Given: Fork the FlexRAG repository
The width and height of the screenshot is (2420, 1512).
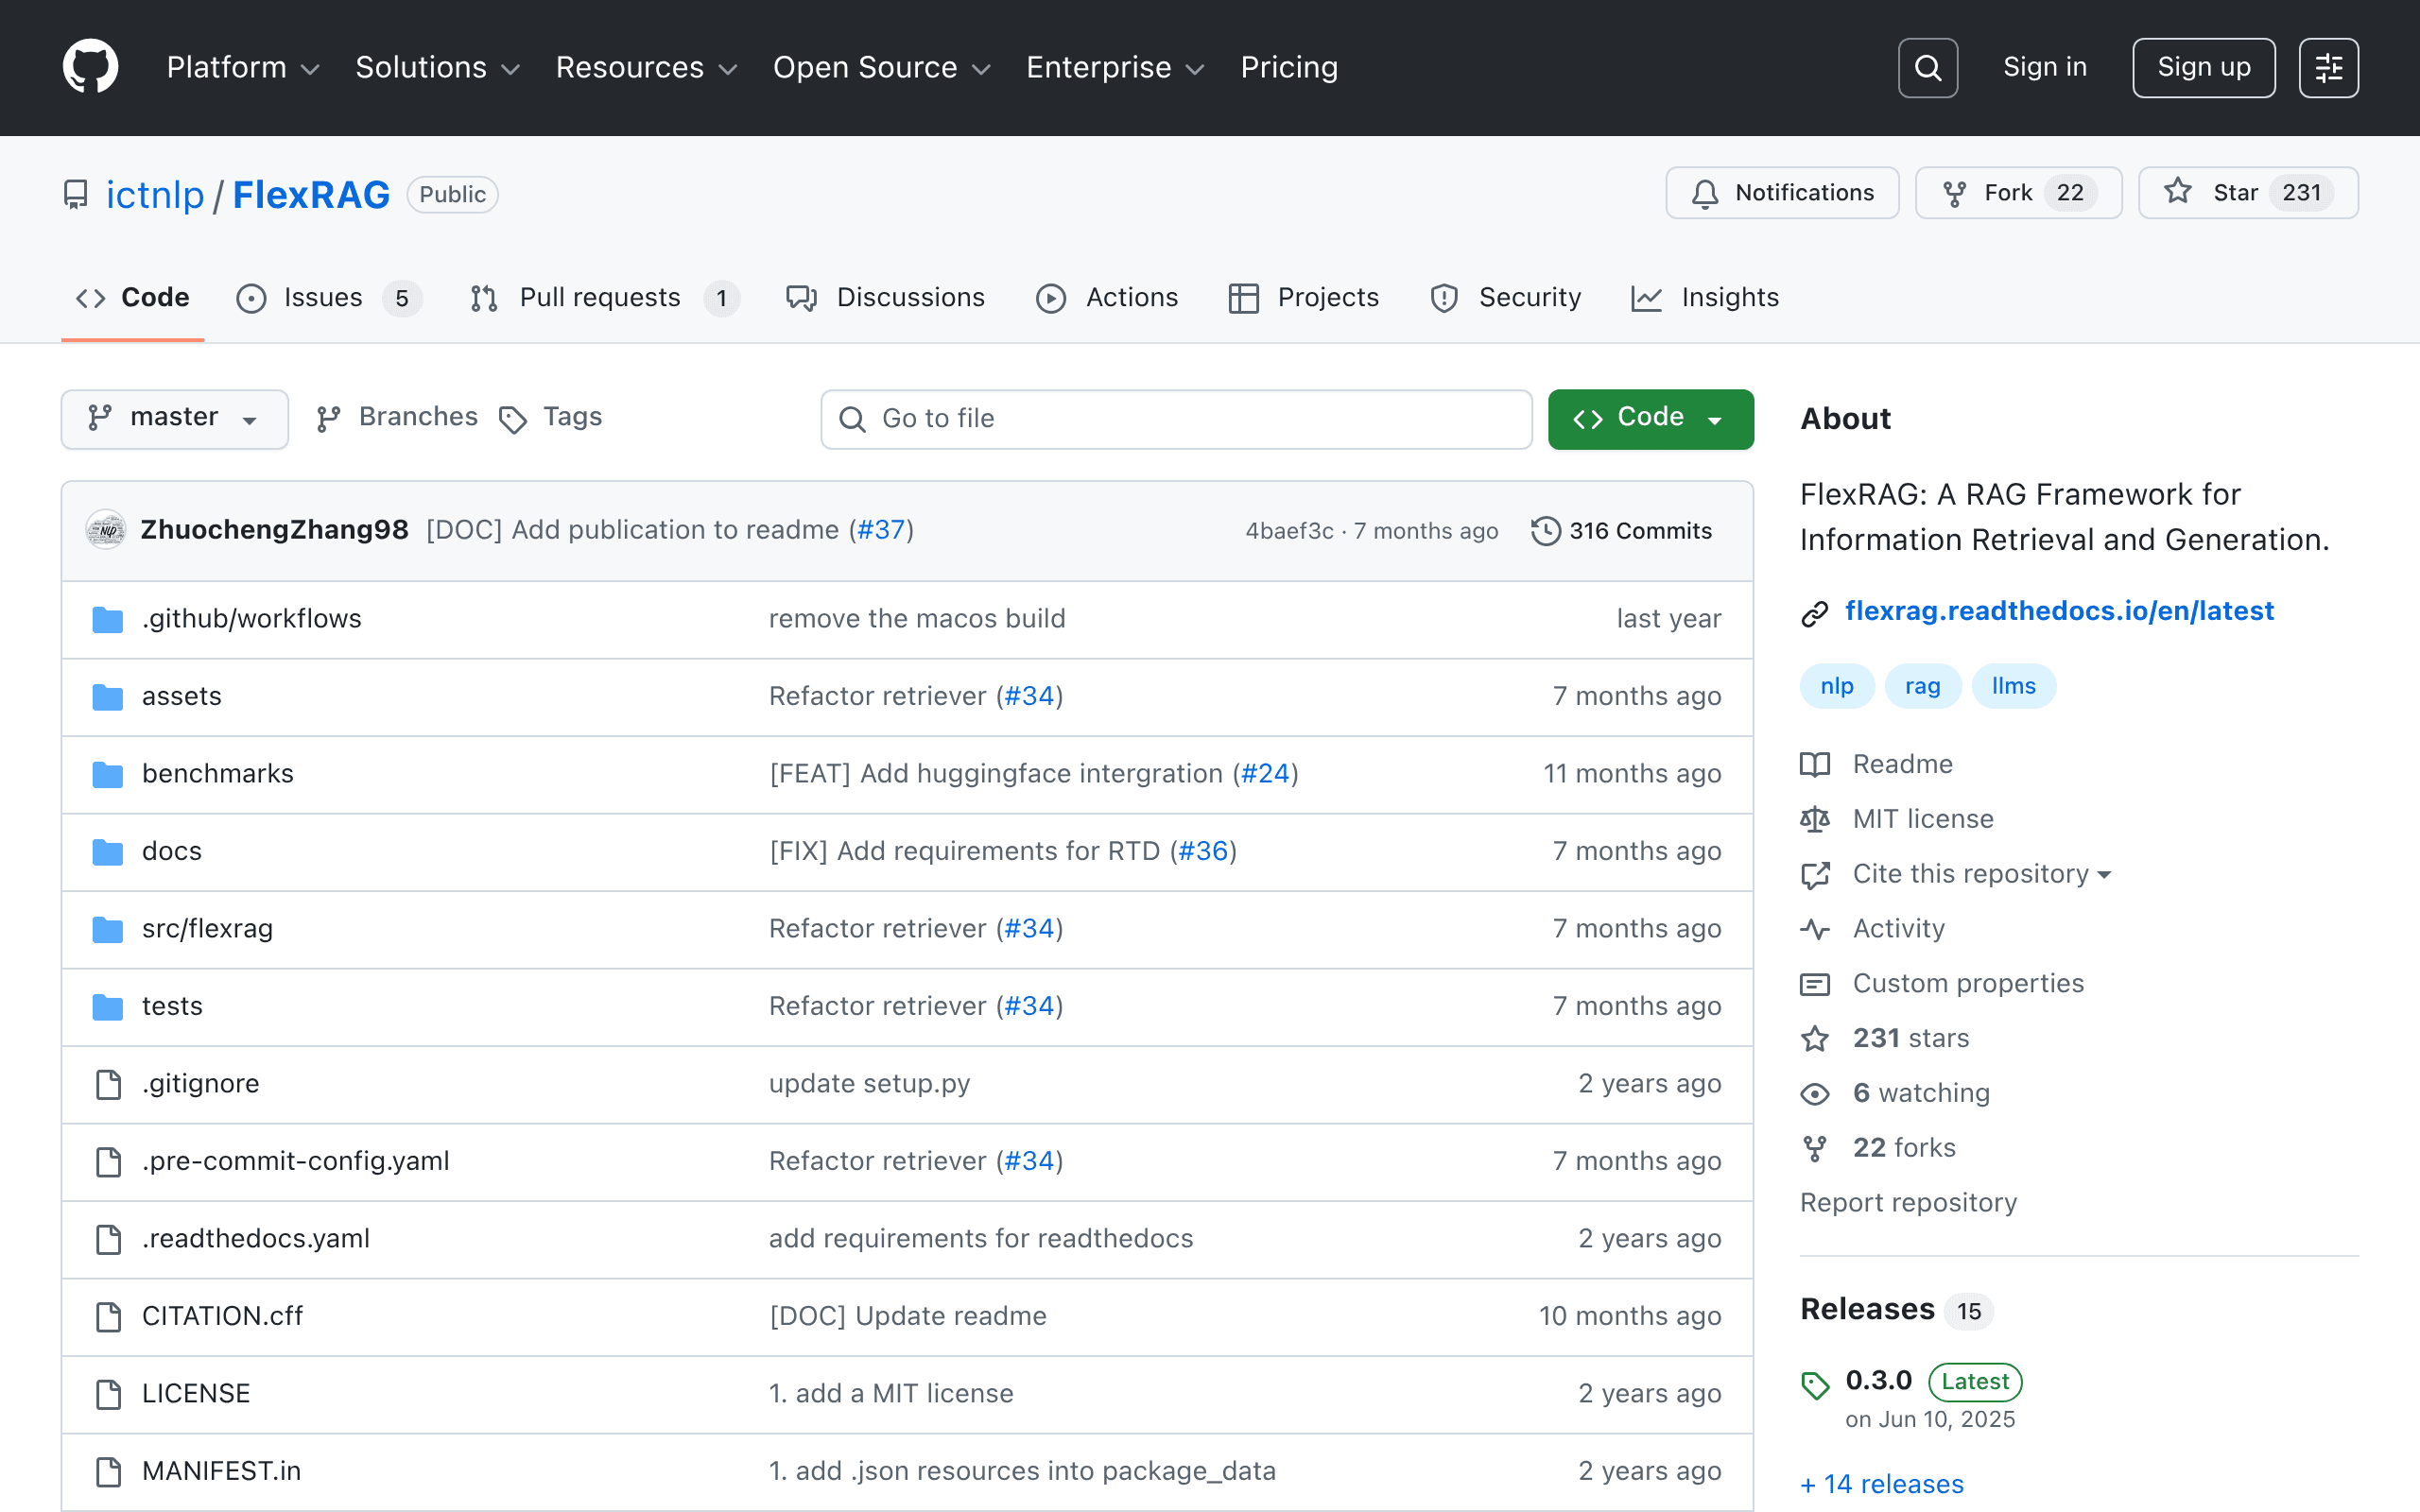Looking at the screenshot, I should click(2018, 193).
